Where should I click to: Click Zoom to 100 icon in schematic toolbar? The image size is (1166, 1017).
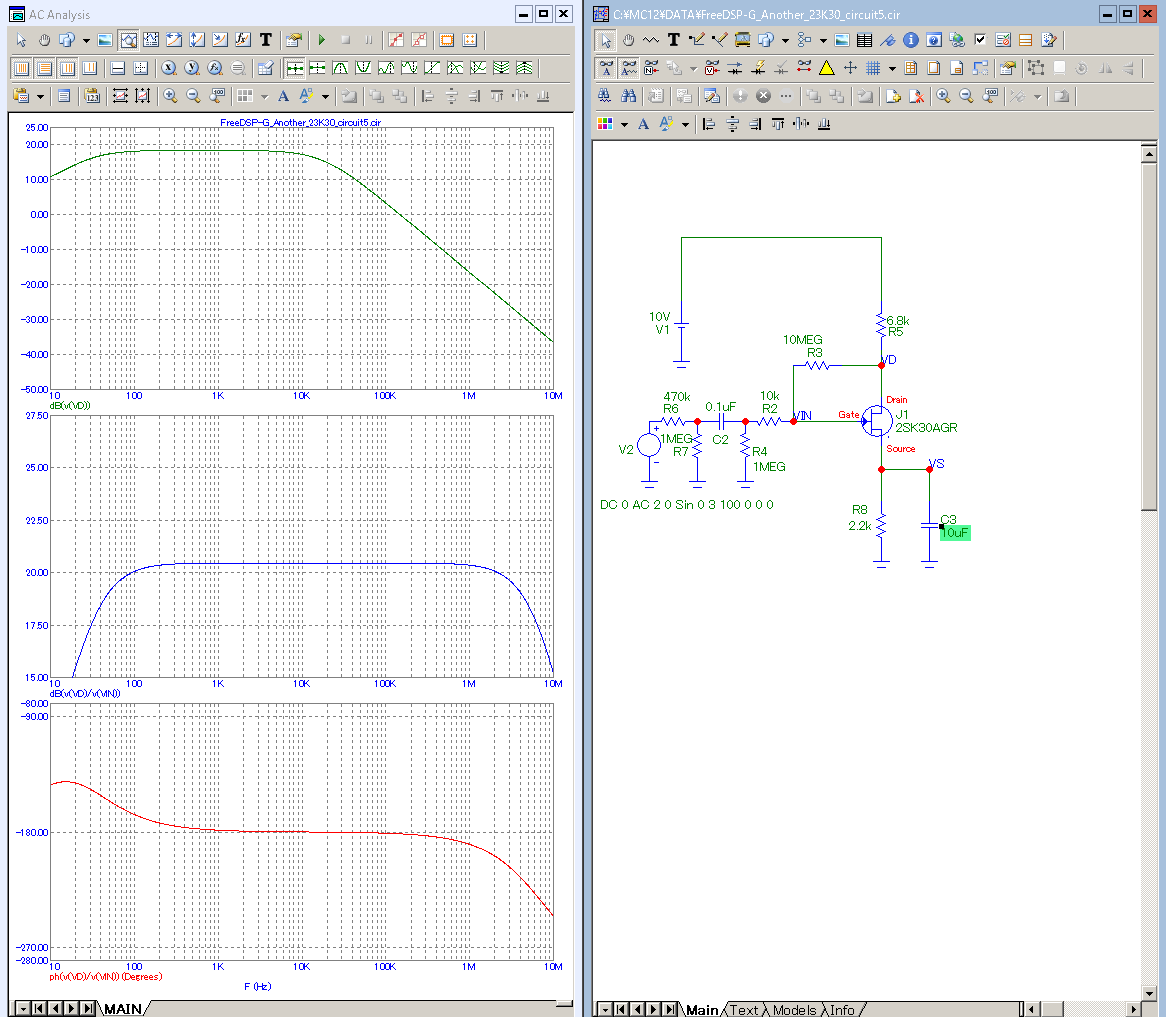point(990,96)
